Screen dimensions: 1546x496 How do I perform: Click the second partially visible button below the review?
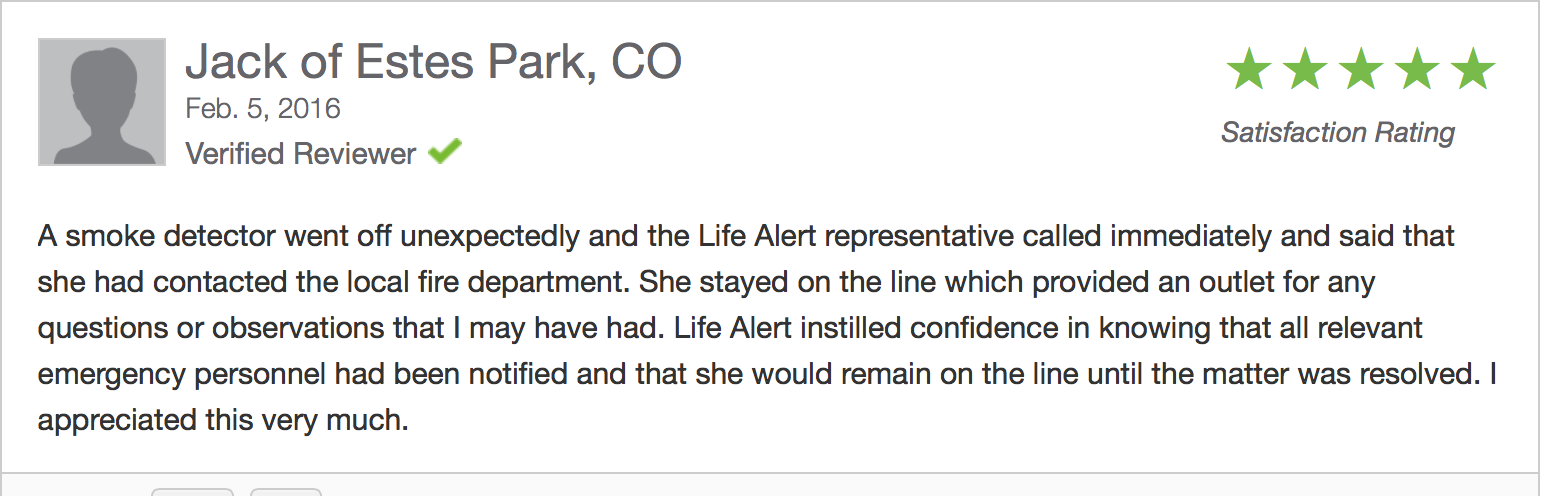coord(286,491)
